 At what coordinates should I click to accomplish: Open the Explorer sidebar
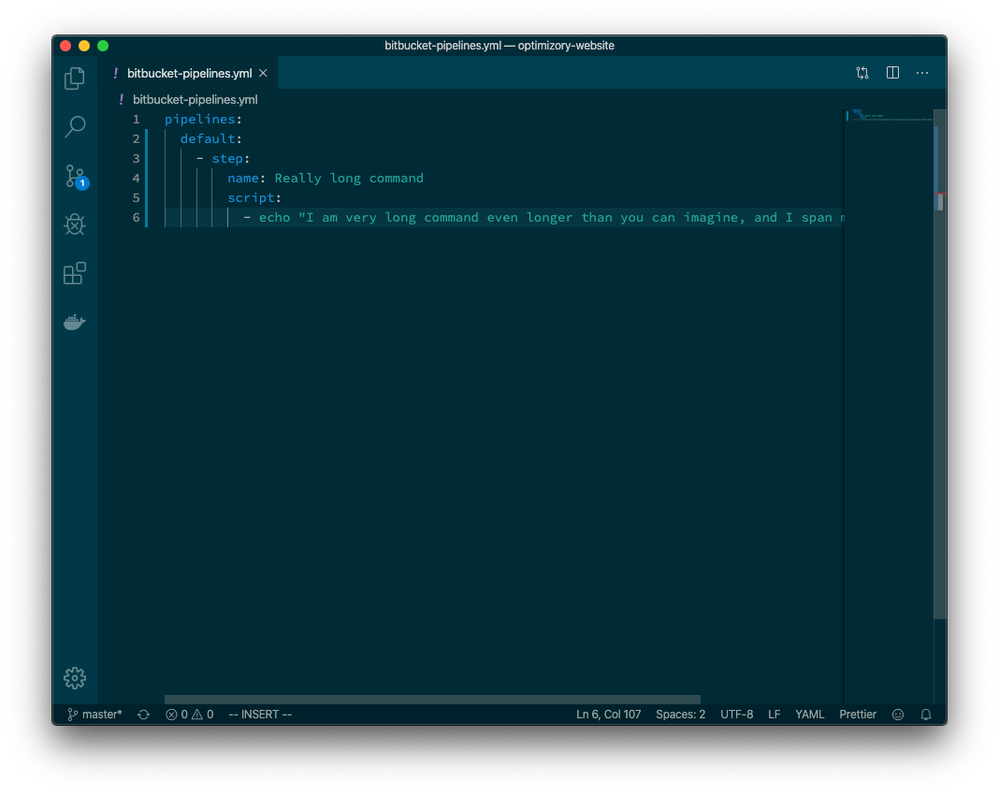pyautogui.click(x=74, y=77)
